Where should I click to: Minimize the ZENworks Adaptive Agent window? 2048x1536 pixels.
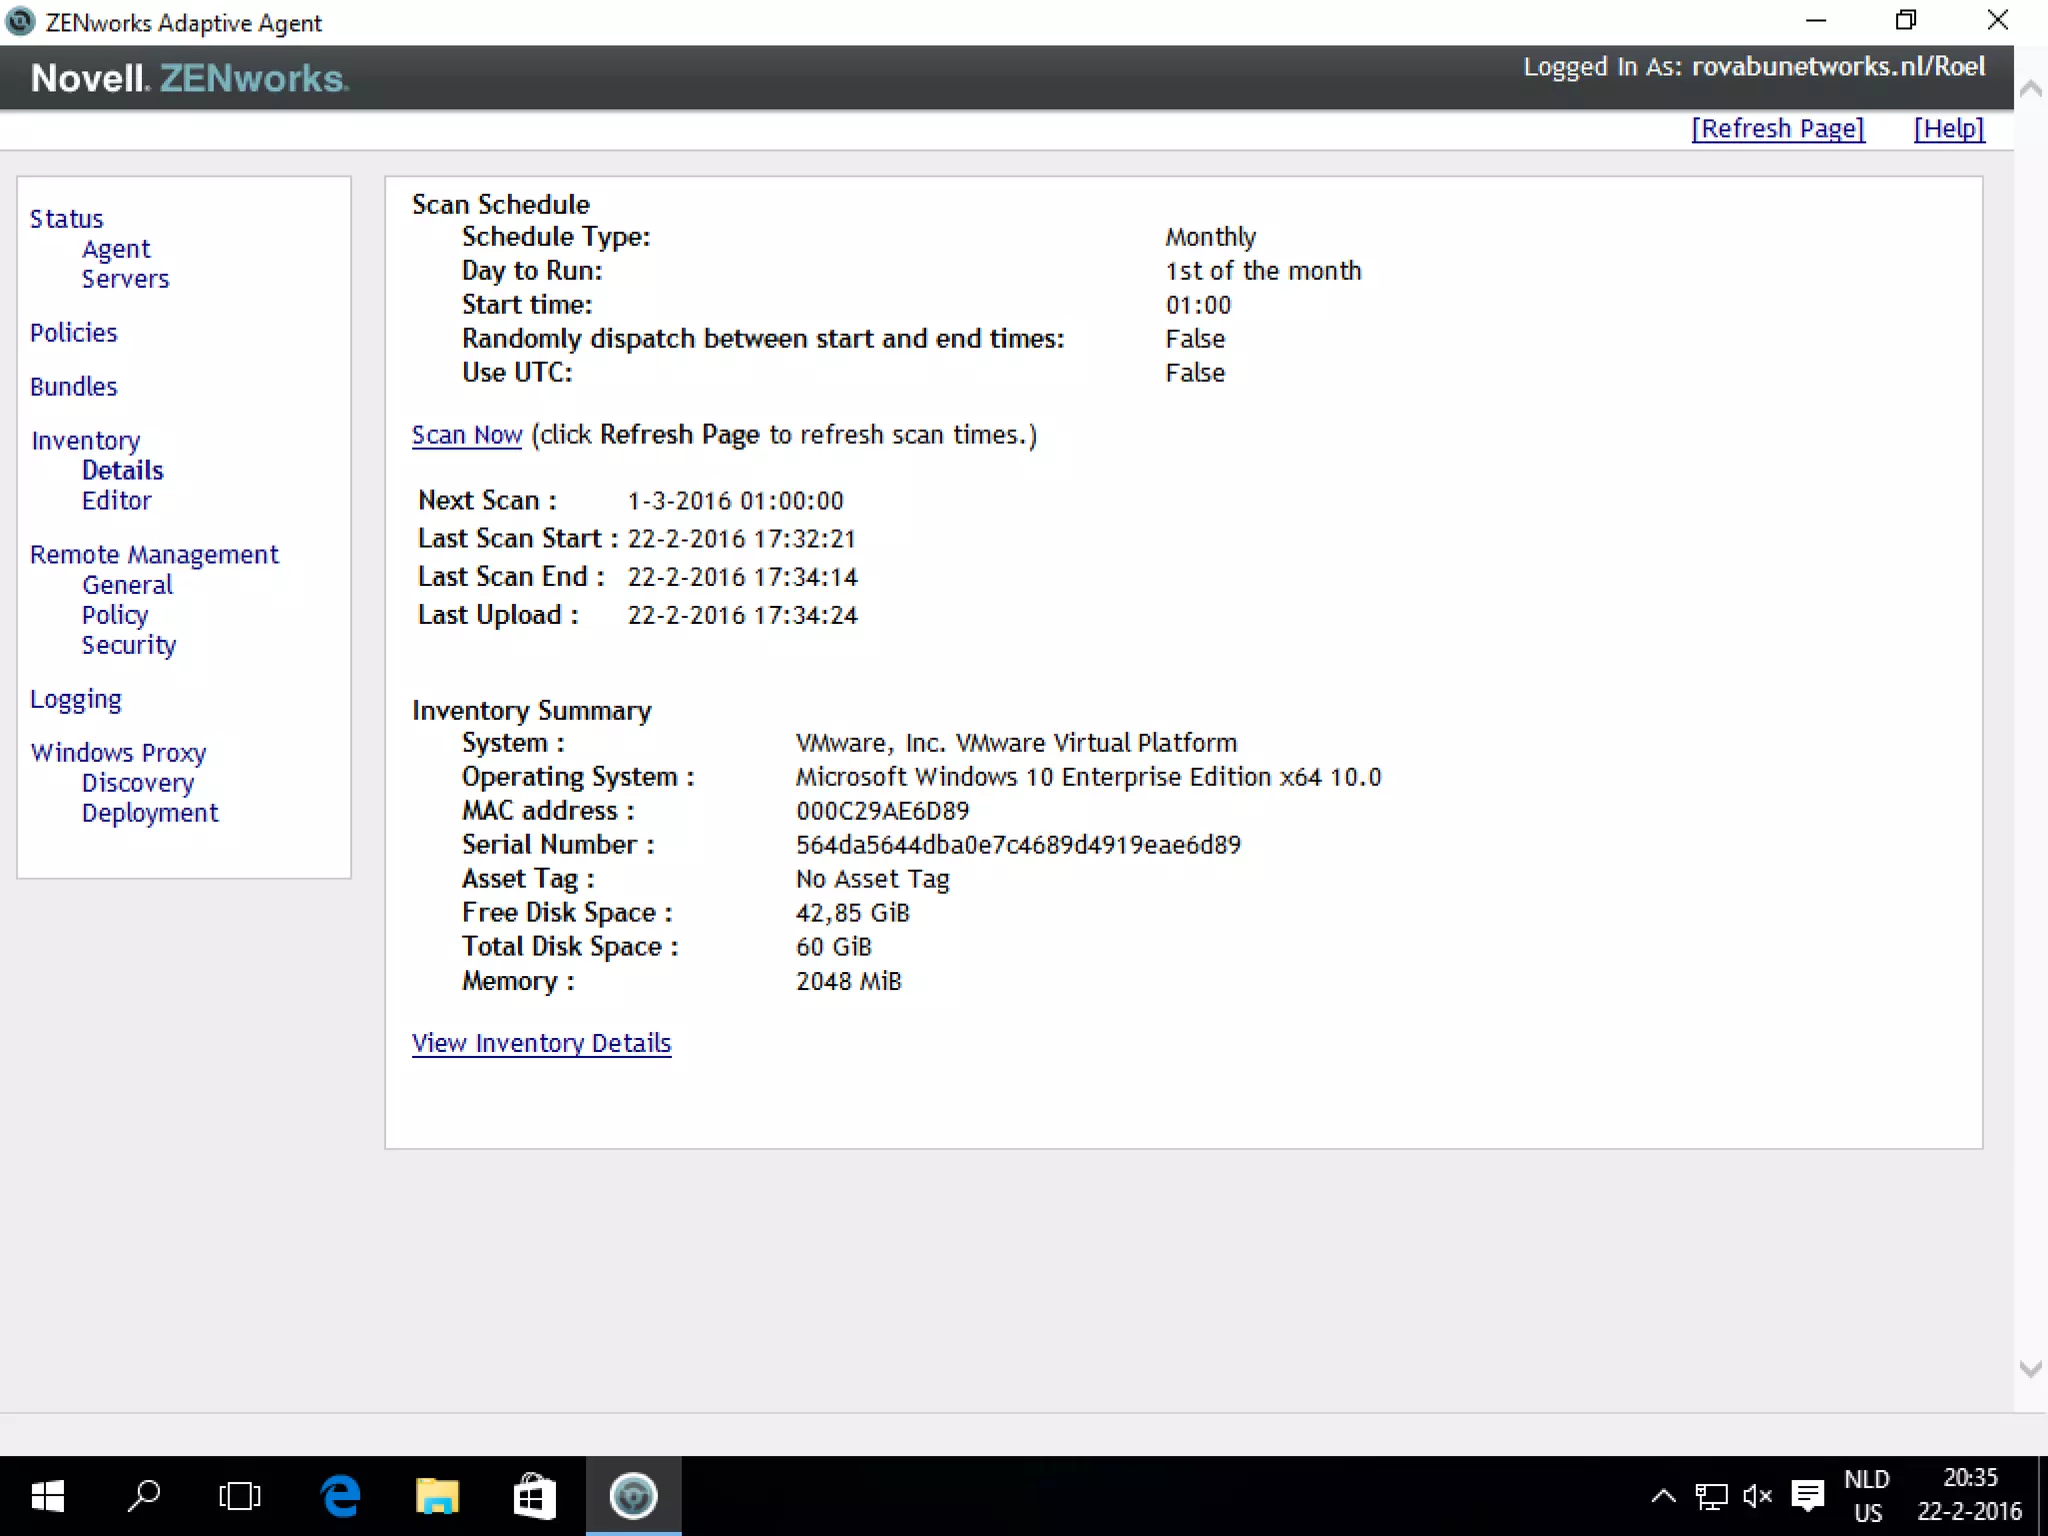tap(1816, 21)
